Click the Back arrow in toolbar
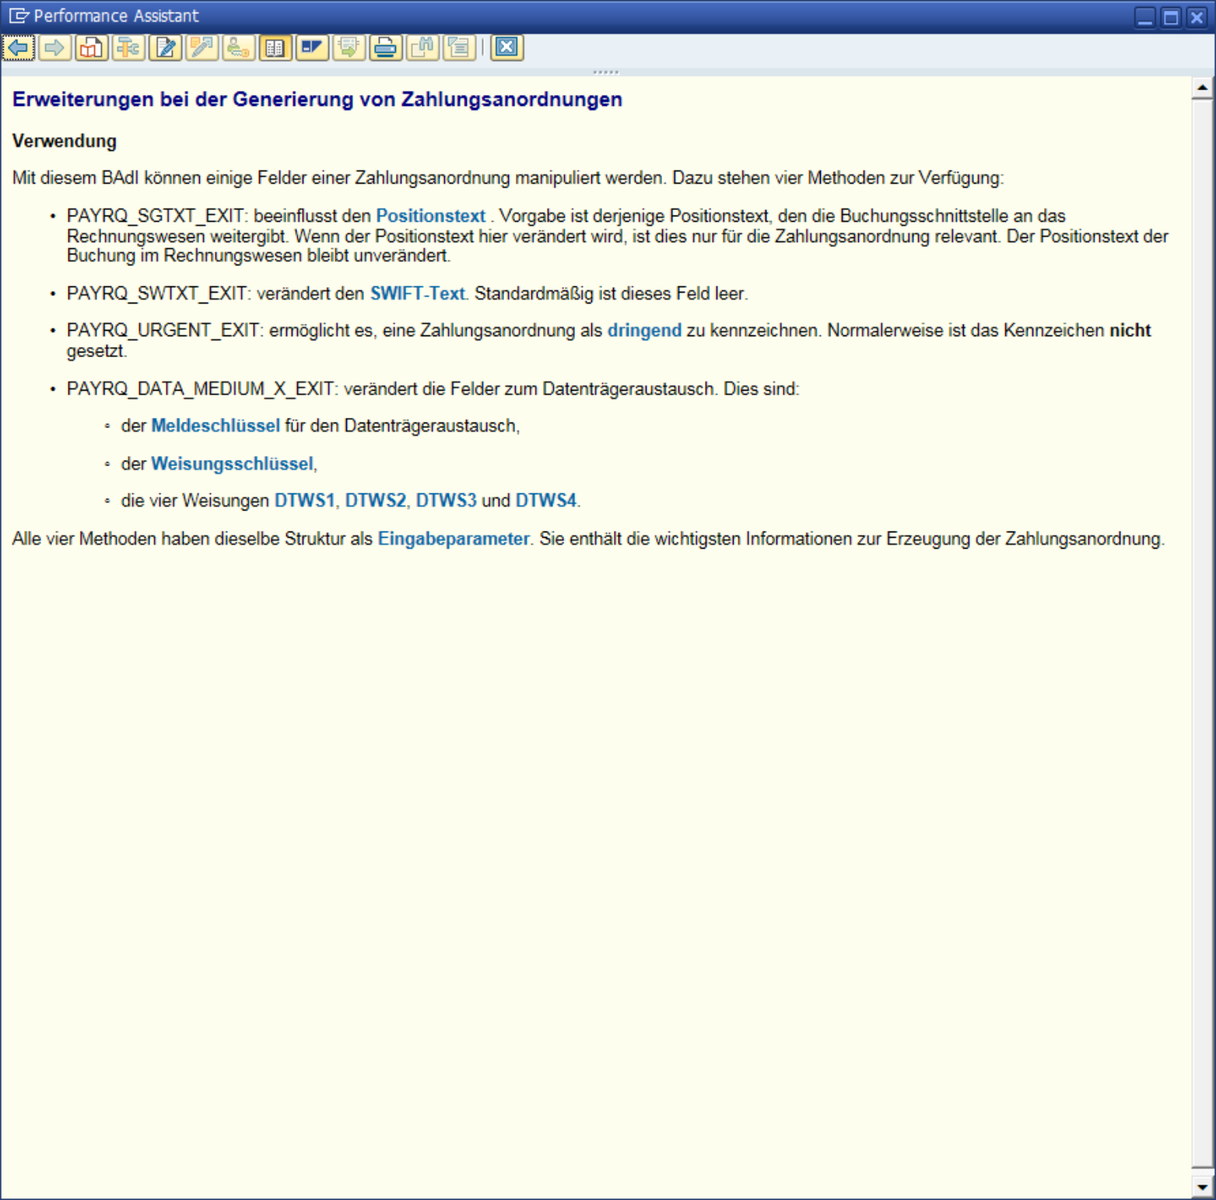The height and width of the screenshot is (1200, 1216). (18, 47)
